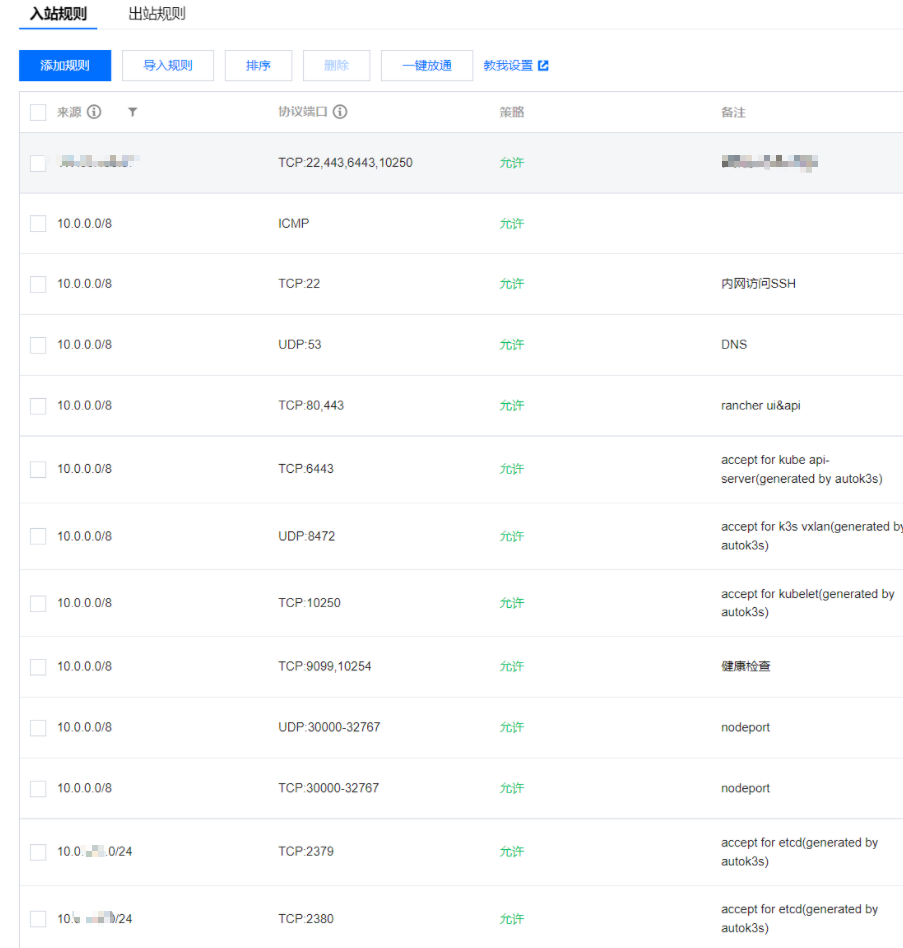Tick the checkbox for the TCP:22 rule
Screen dimensions: 903x948
click(38, 284)
